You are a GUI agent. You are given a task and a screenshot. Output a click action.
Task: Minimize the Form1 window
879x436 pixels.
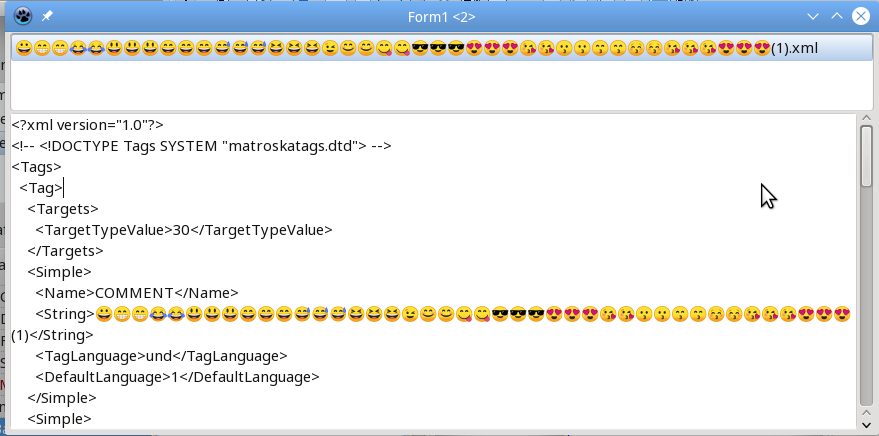click(813, 16)
